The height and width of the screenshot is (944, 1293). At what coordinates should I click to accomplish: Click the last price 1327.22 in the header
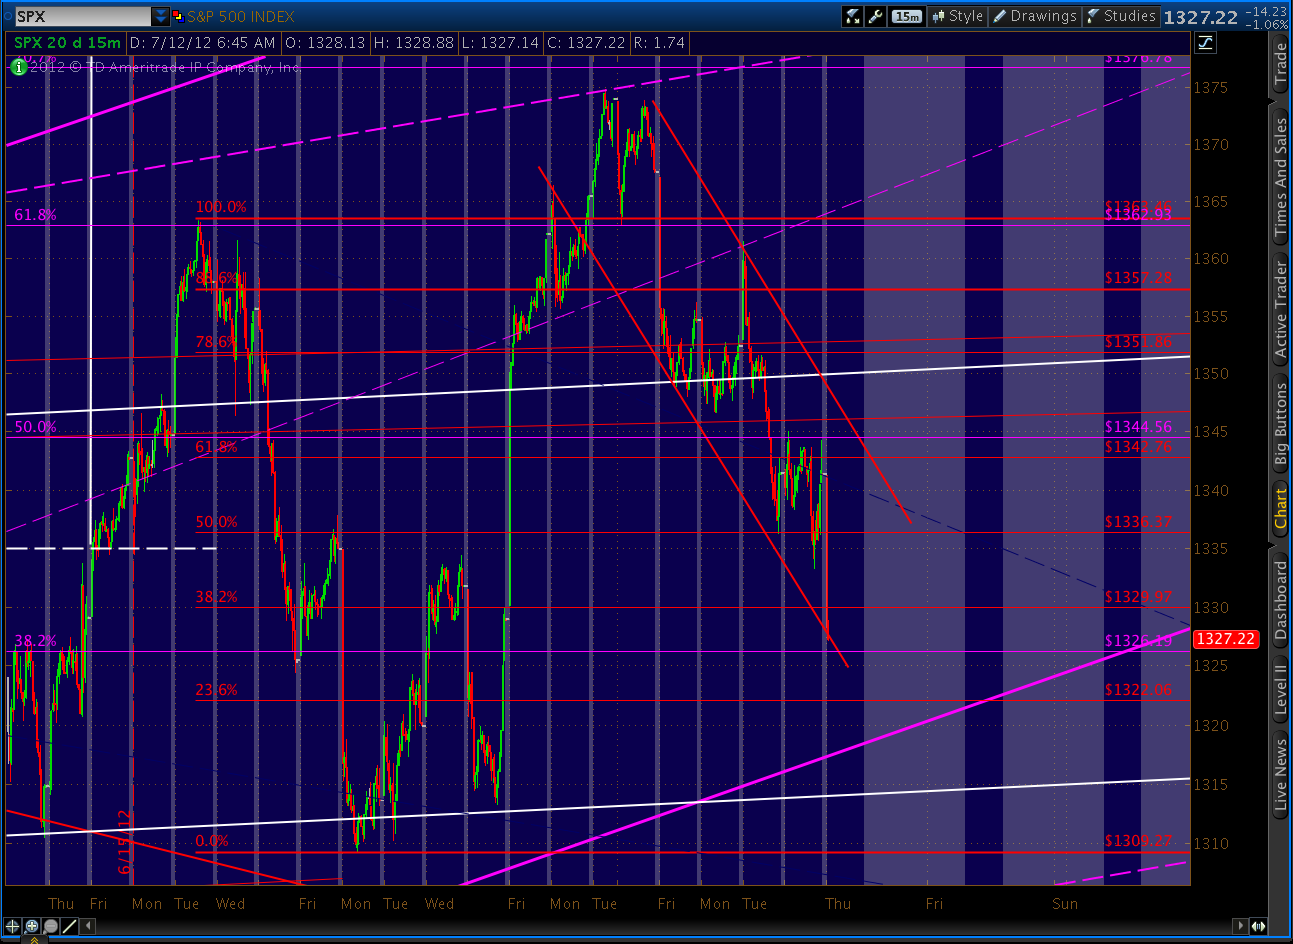point(1201,17)
